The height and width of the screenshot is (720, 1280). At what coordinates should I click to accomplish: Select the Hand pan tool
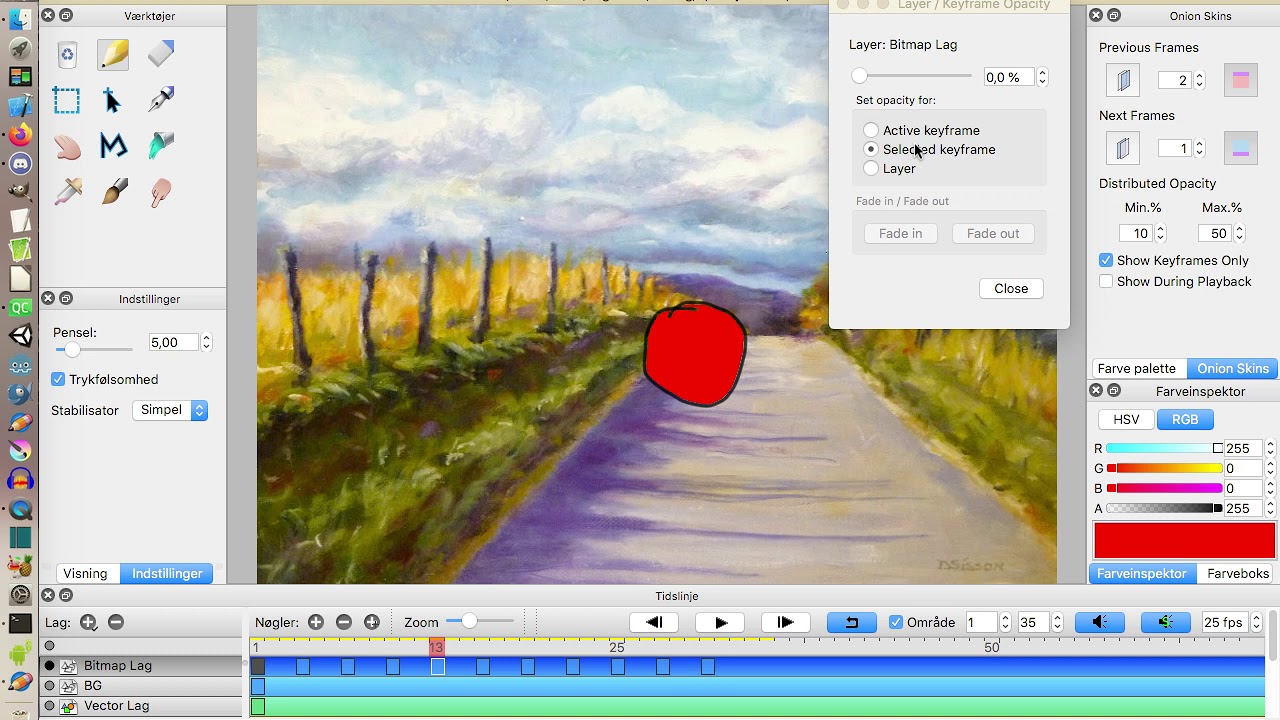click(67, 147)
